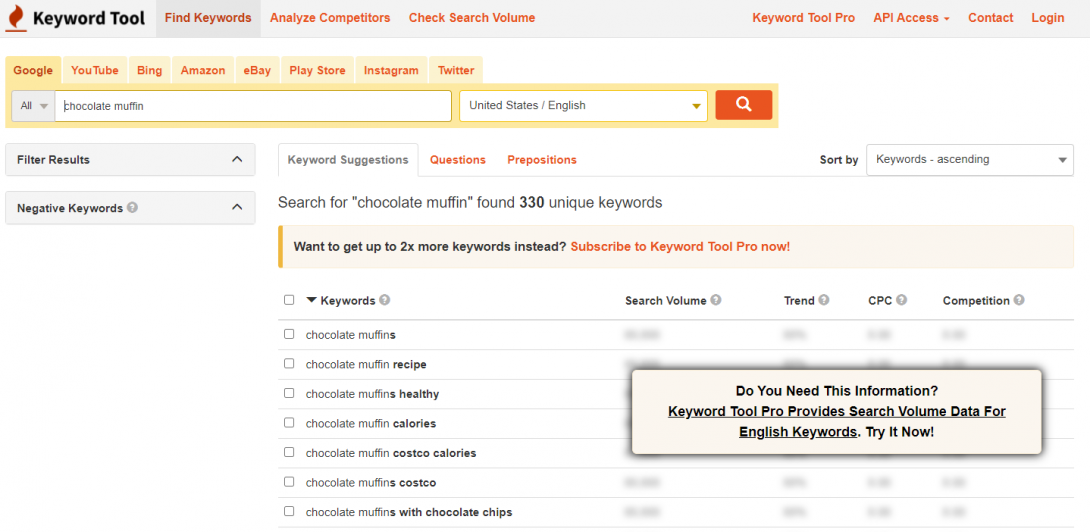Click the Search Volume Data popup link
This screenshot has height=532, width=1090.
(x=837, y=421)
